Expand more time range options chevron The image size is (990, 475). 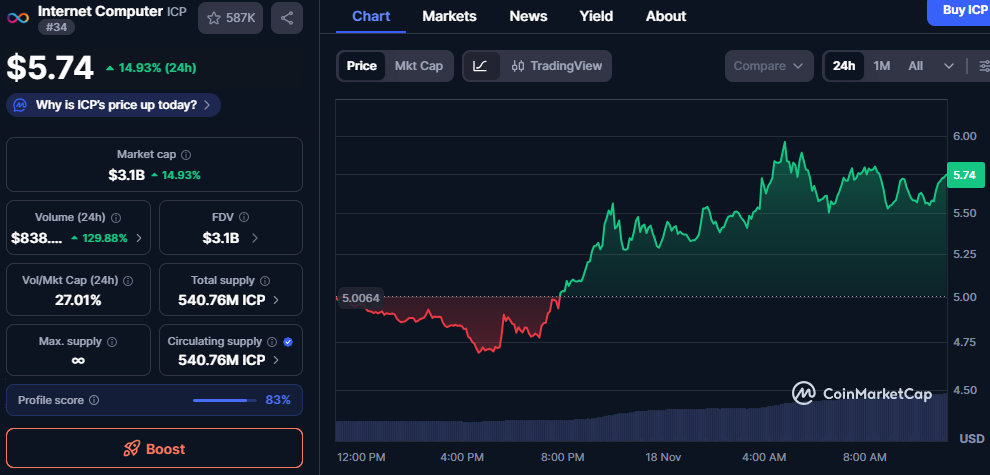[x=948, y=66]
